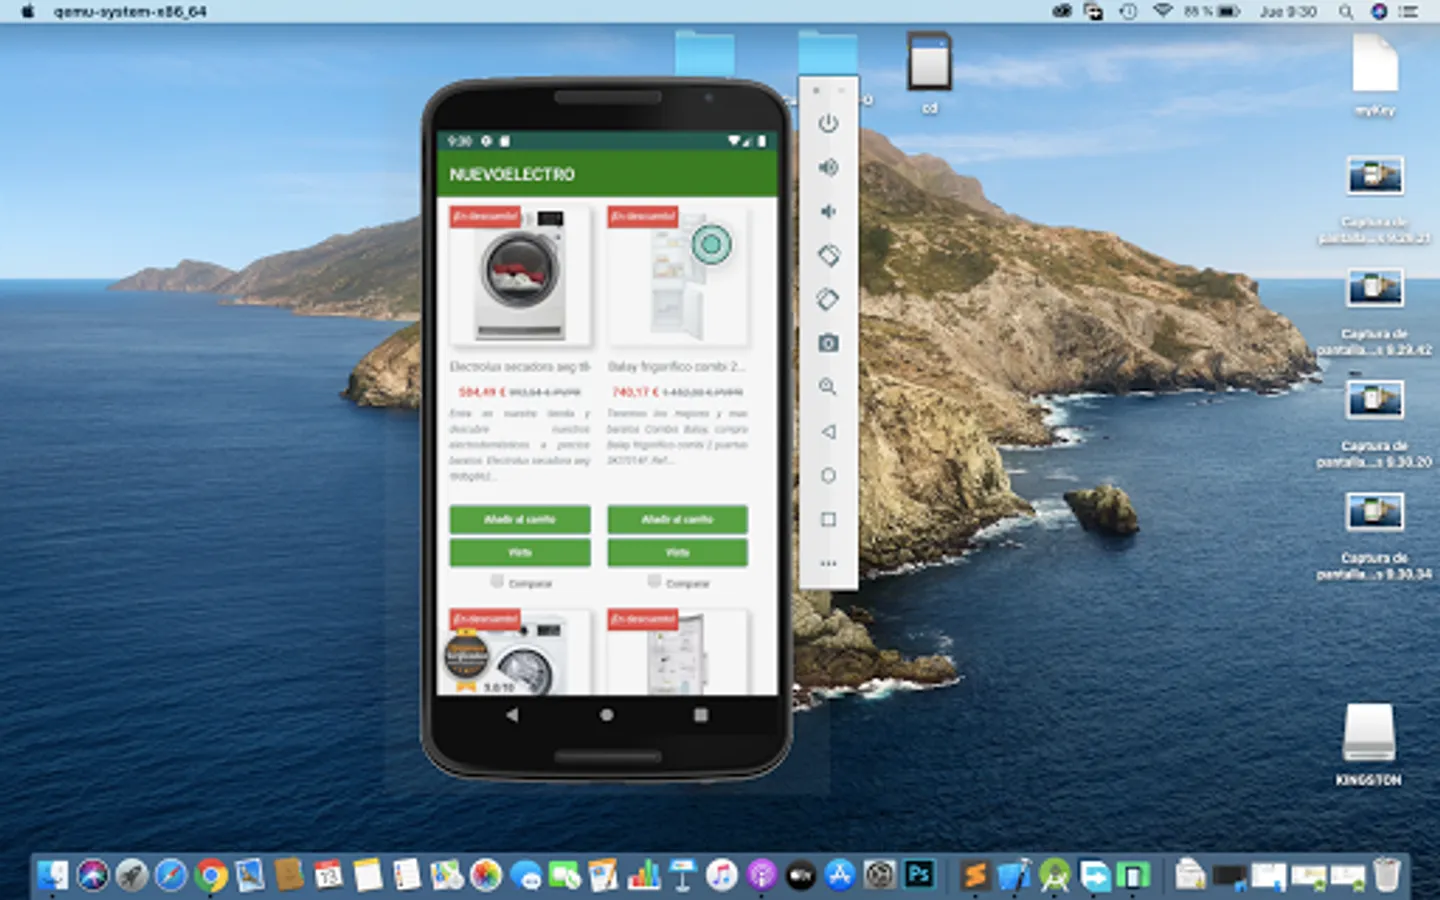Open the fridge image in the lower right card
The height and width of the screenshot is (900, 1440).
click(677, 652)
